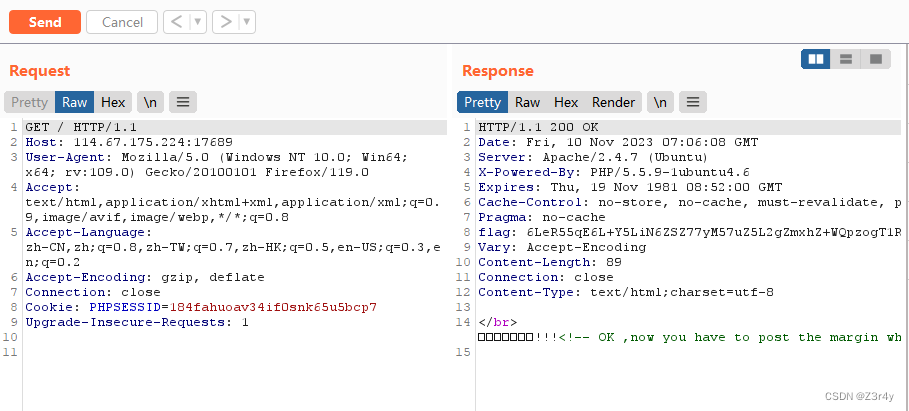This screenshot has height=411, width=909.
Task: Click the 'Accept-Encoding: gzip, deflate' line
Action: pyautogui.click(x=145, y=278)
